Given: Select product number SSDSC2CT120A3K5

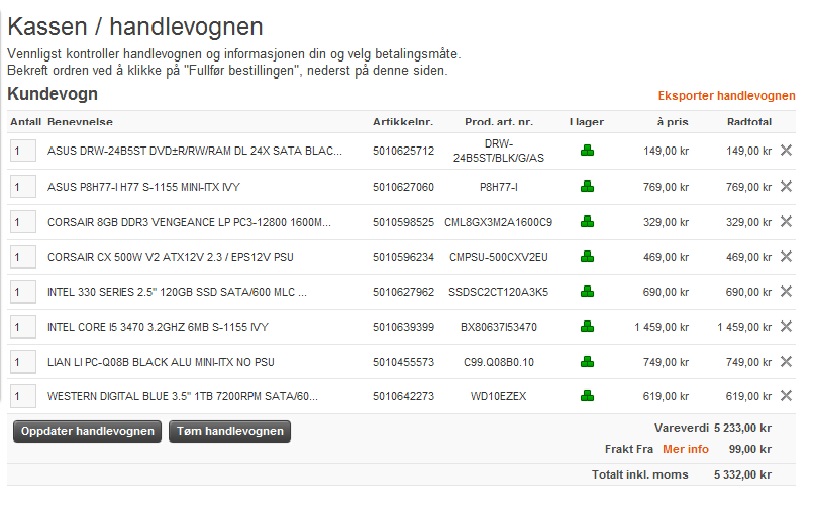Looking at the screenshot, I should pos(498,292).
